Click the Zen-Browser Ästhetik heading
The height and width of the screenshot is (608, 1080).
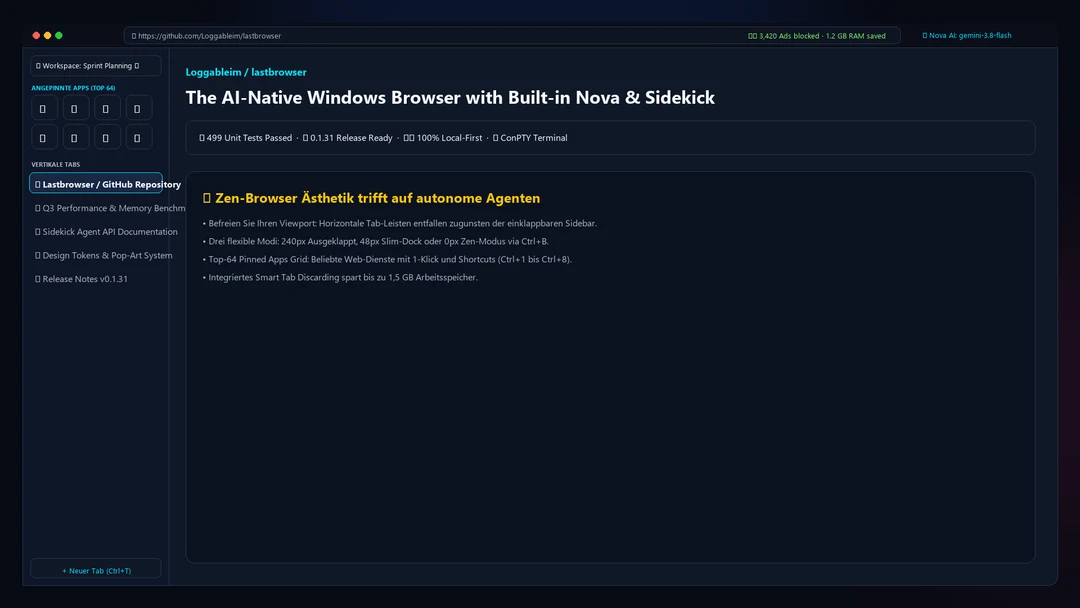pyautogui.click(x=371, y=198)
